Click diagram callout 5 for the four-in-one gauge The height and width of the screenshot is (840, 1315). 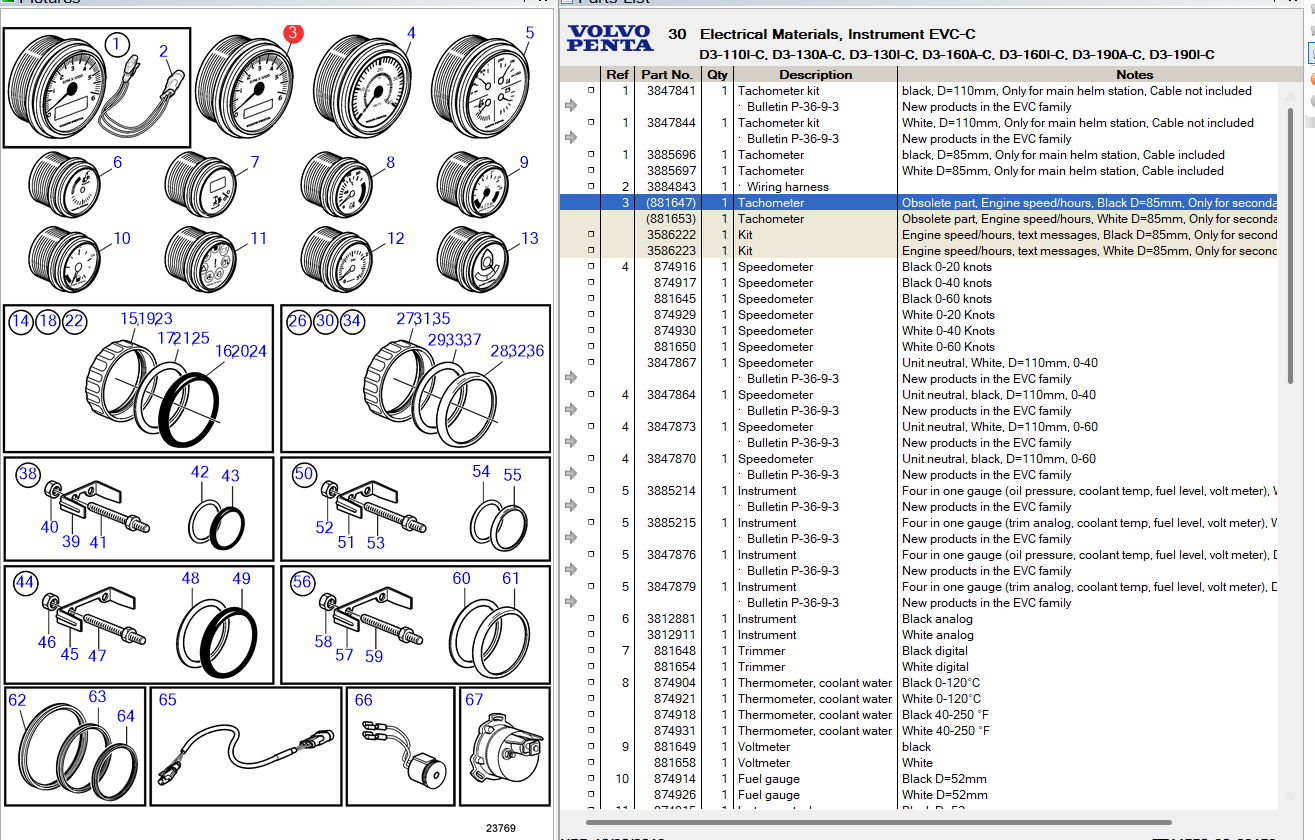point(530,33)
